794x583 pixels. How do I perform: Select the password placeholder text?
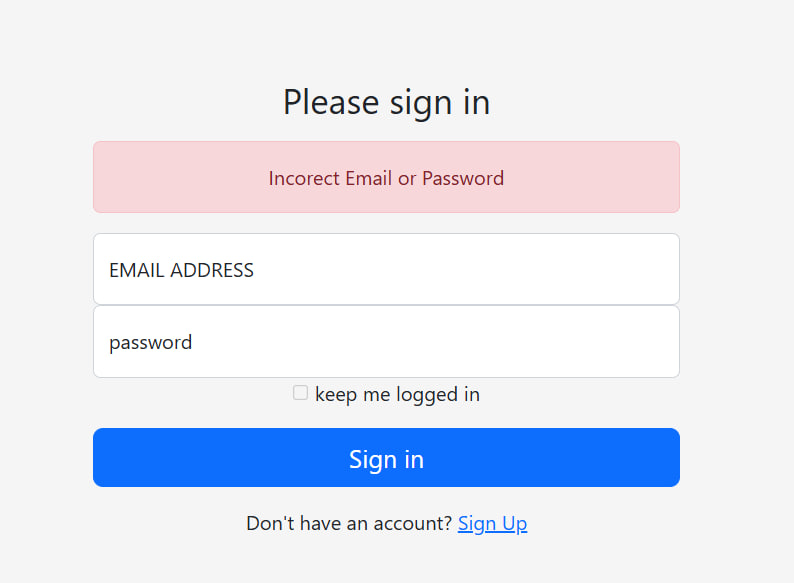tap(150, 342)
